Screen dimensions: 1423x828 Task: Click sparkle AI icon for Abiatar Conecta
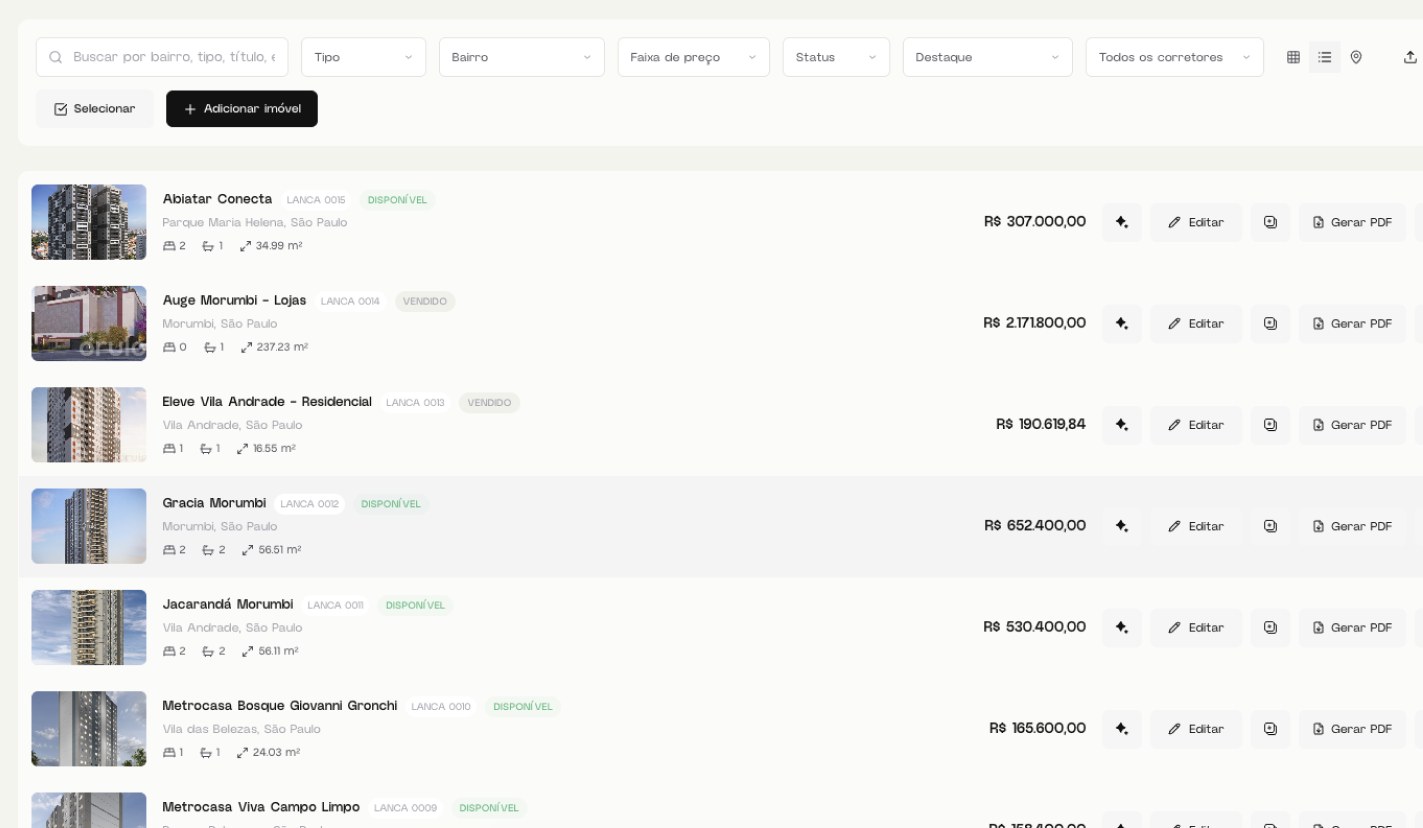point(1122,222)
